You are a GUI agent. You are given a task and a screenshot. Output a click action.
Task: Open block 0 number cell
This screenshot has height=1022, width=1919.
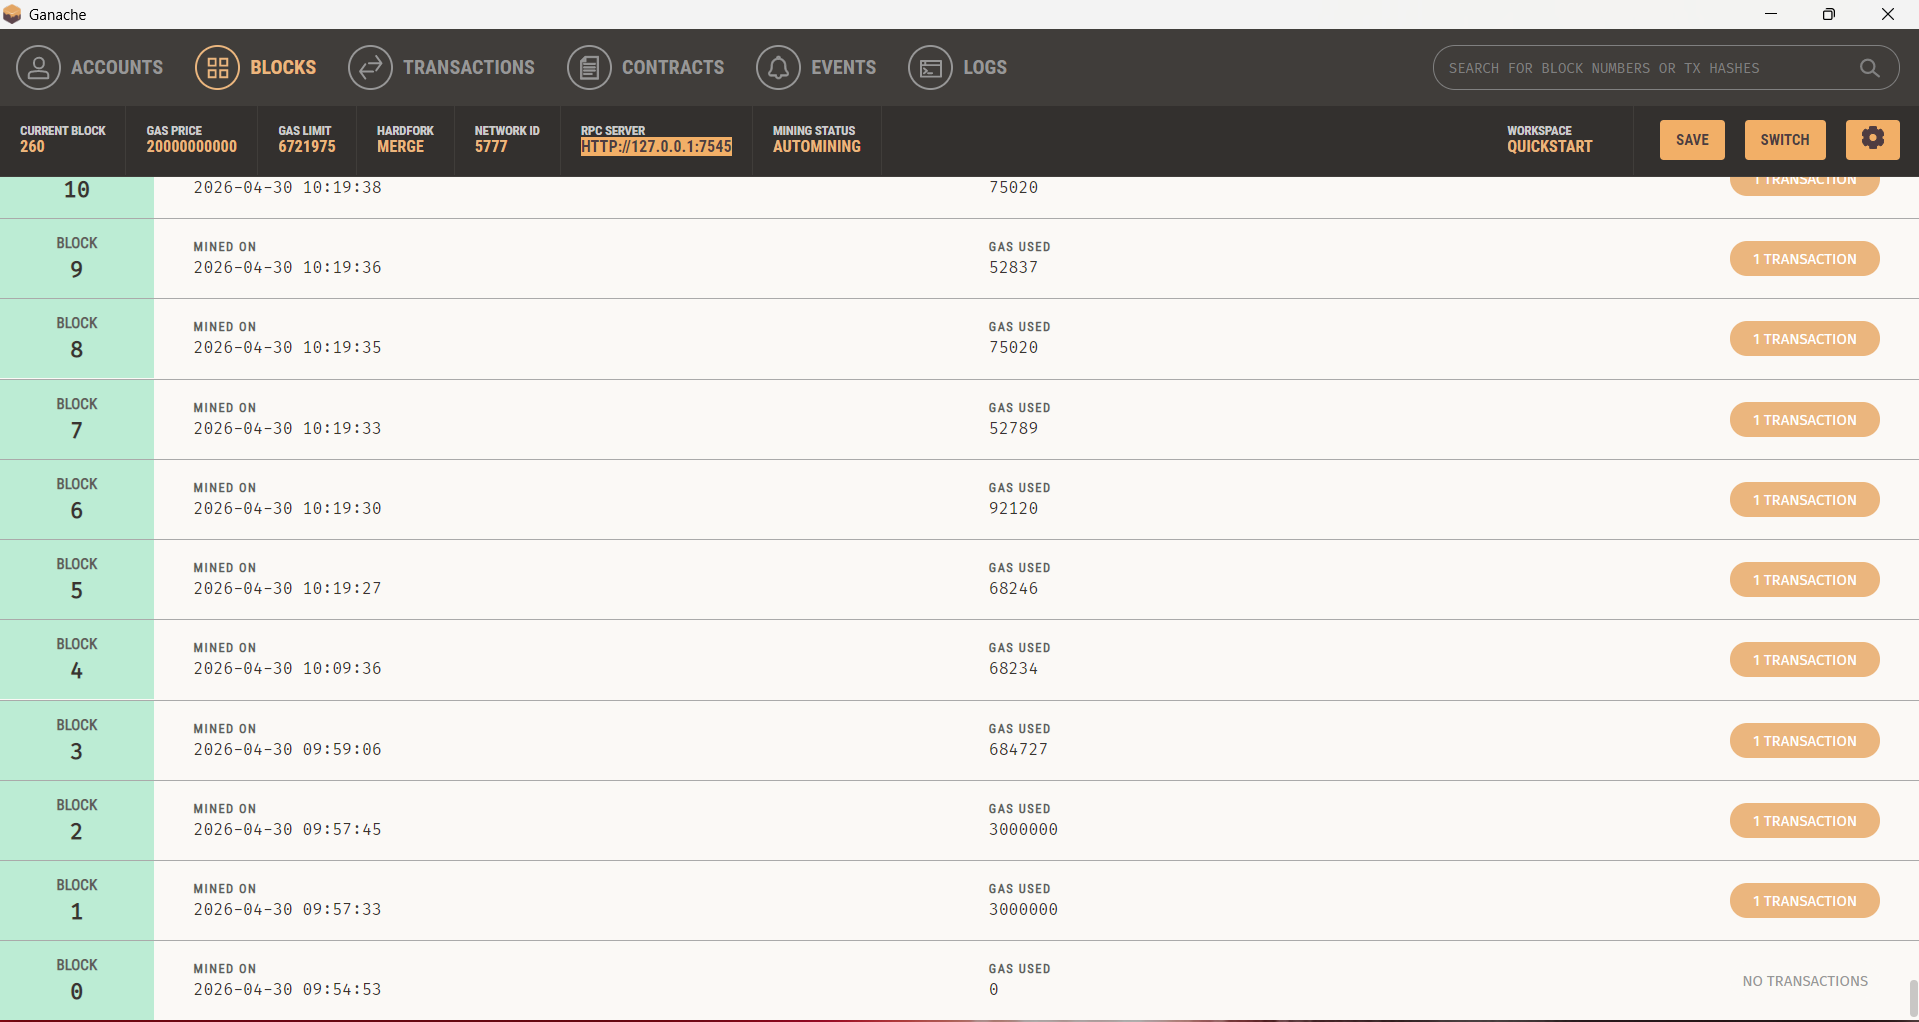[77, 981]
